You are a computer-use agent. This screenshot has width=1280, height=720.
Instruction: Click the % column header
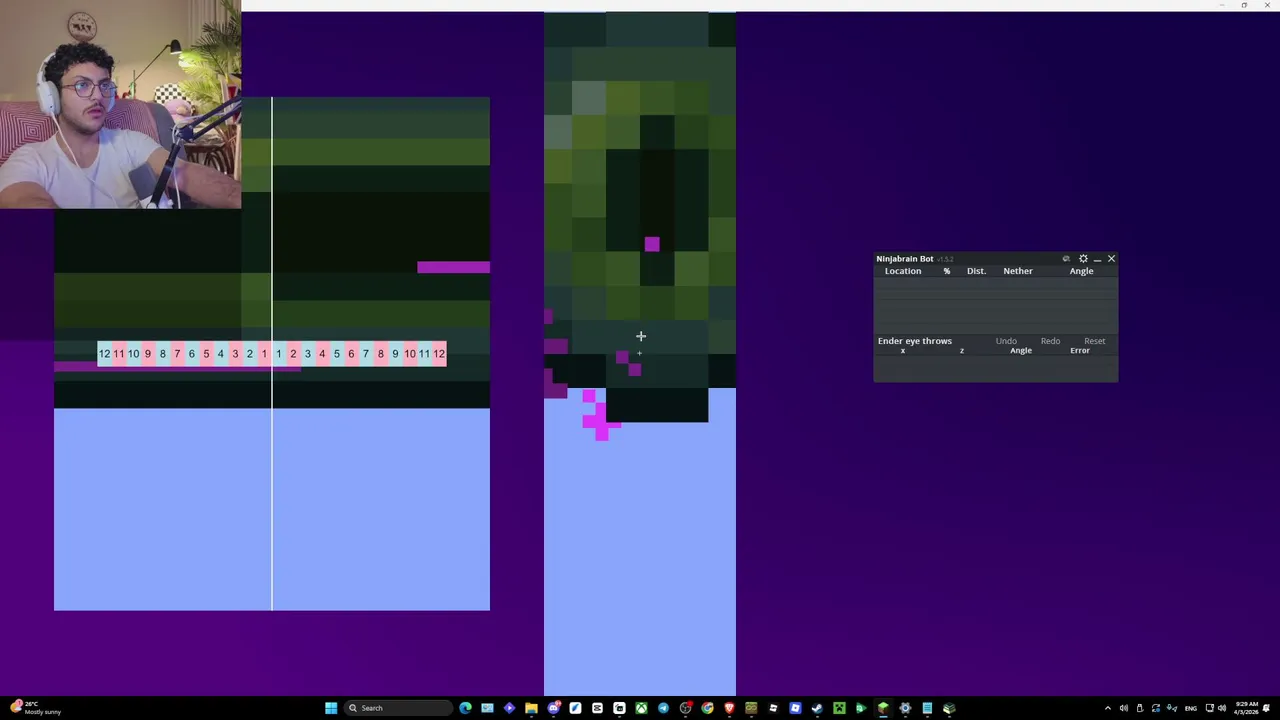pos(947,271)
